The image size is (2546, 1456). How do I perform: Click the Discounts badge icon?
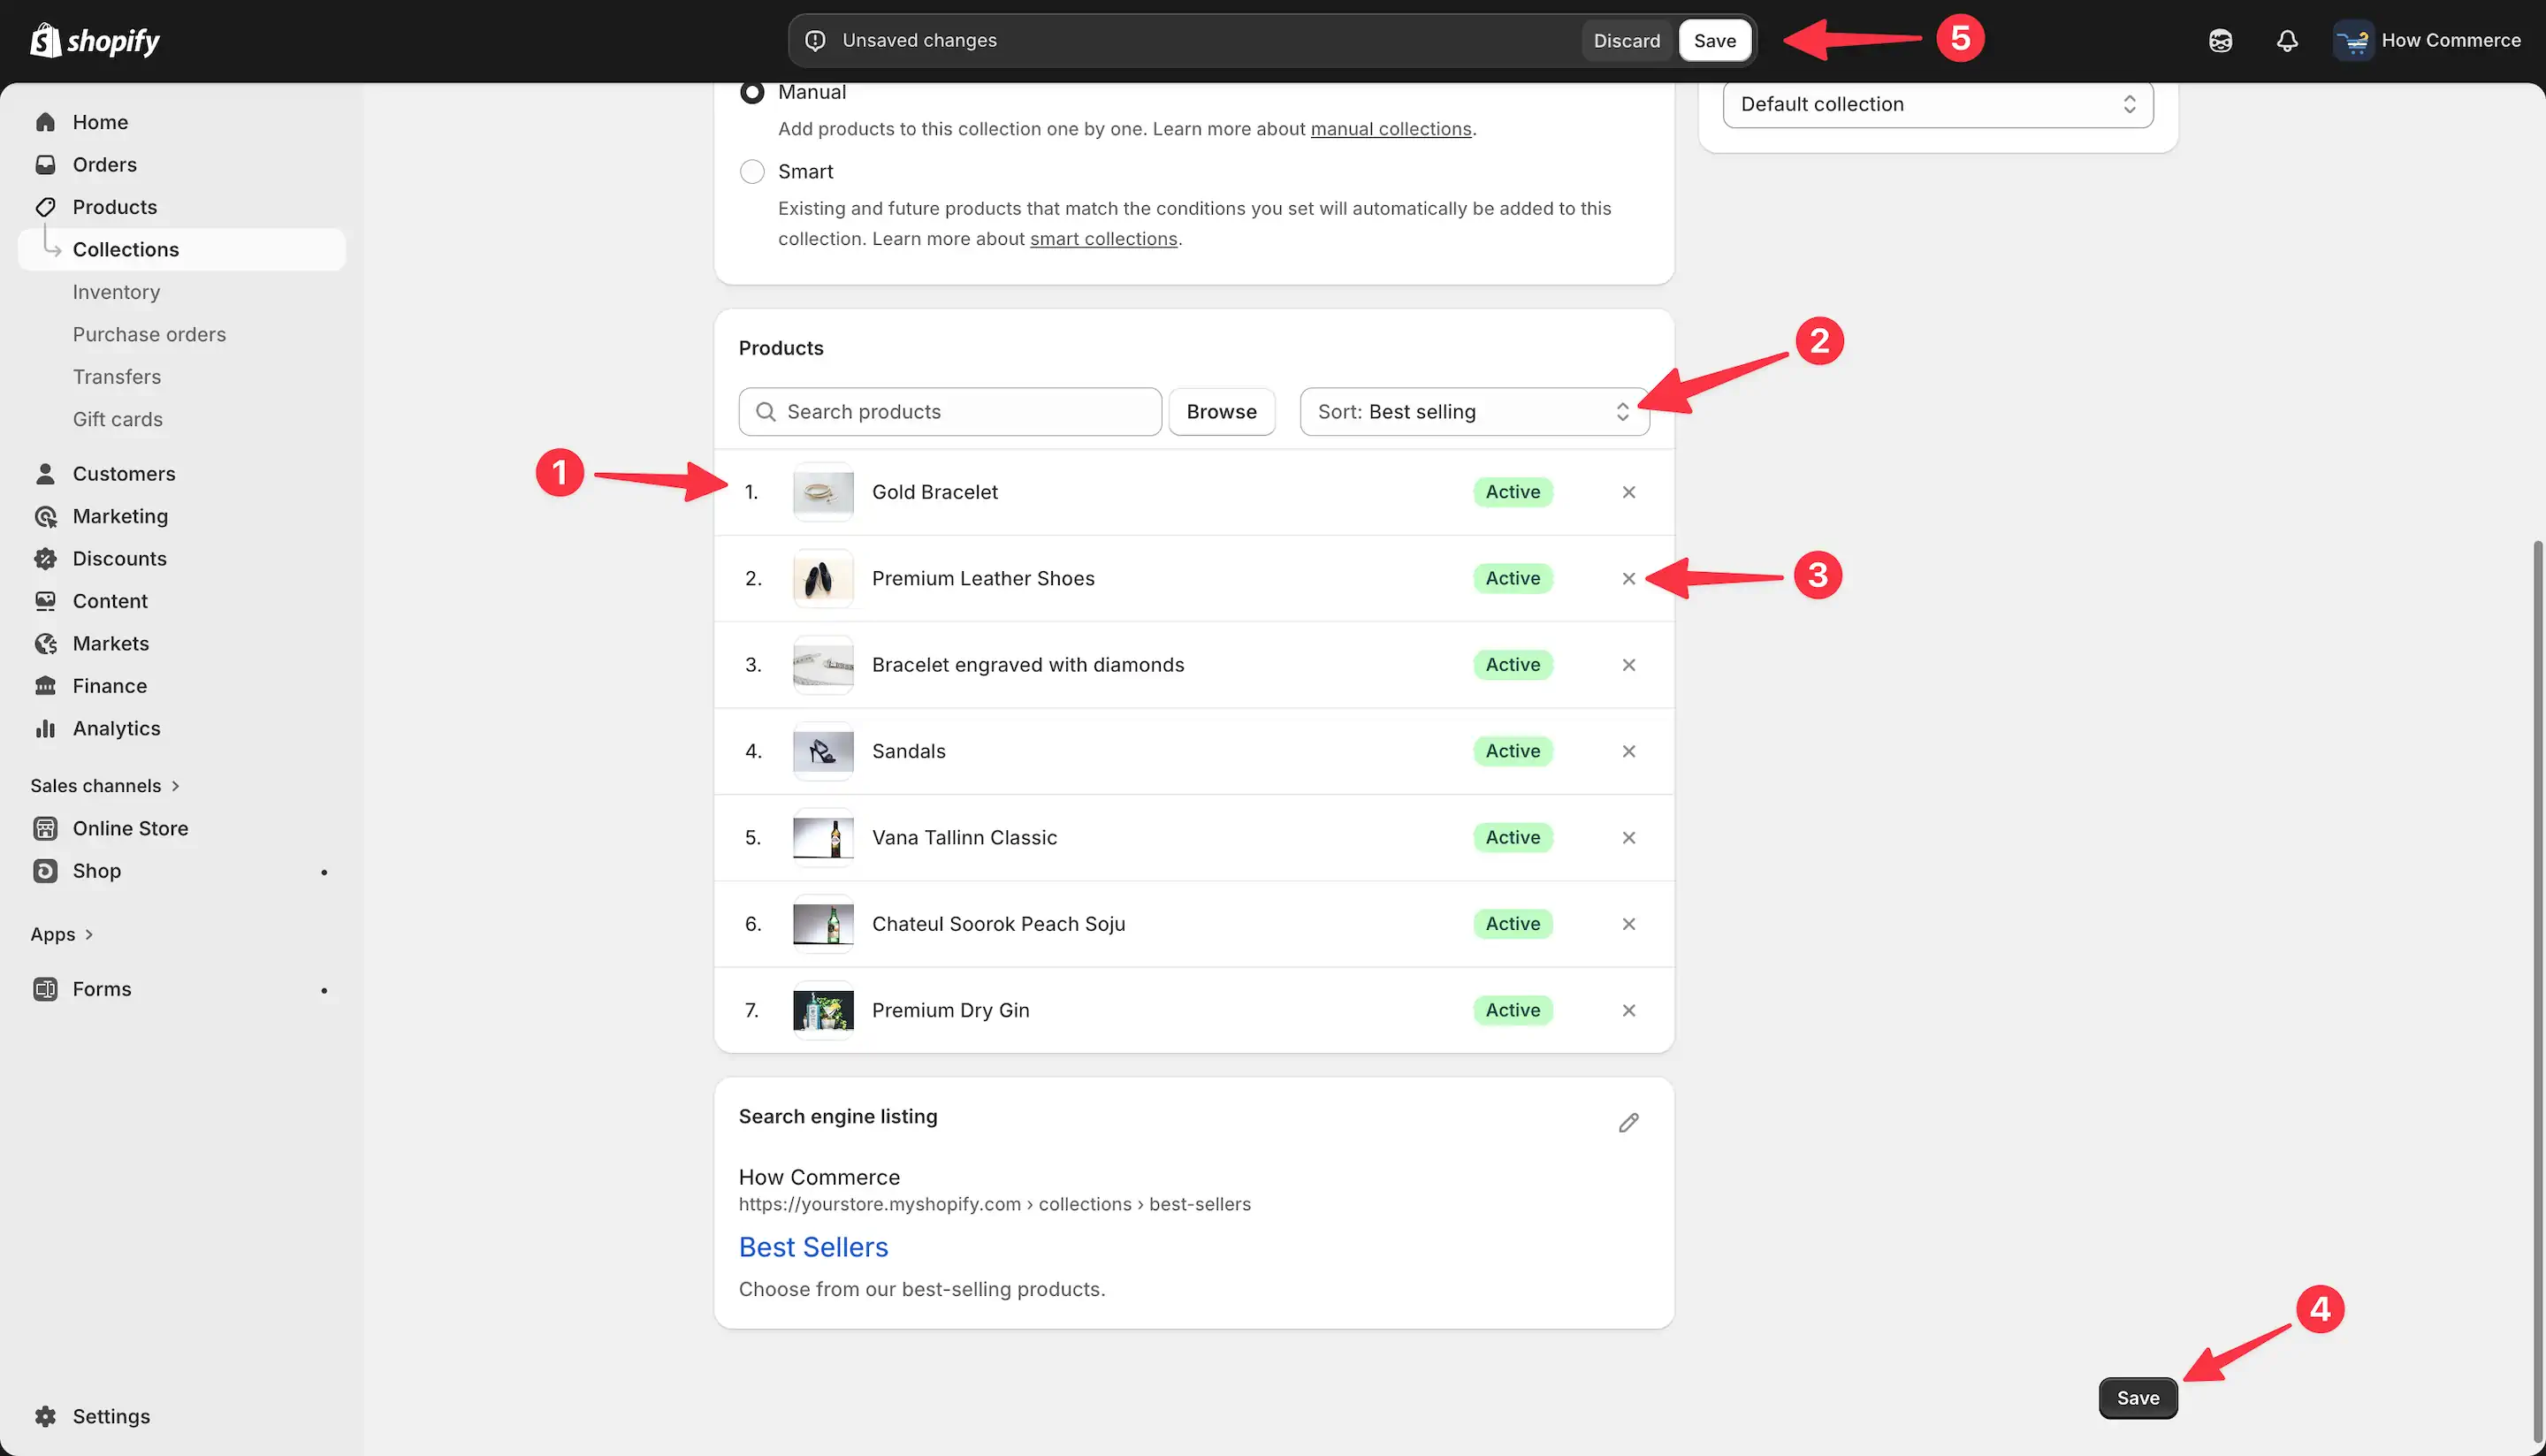(45, 559)
